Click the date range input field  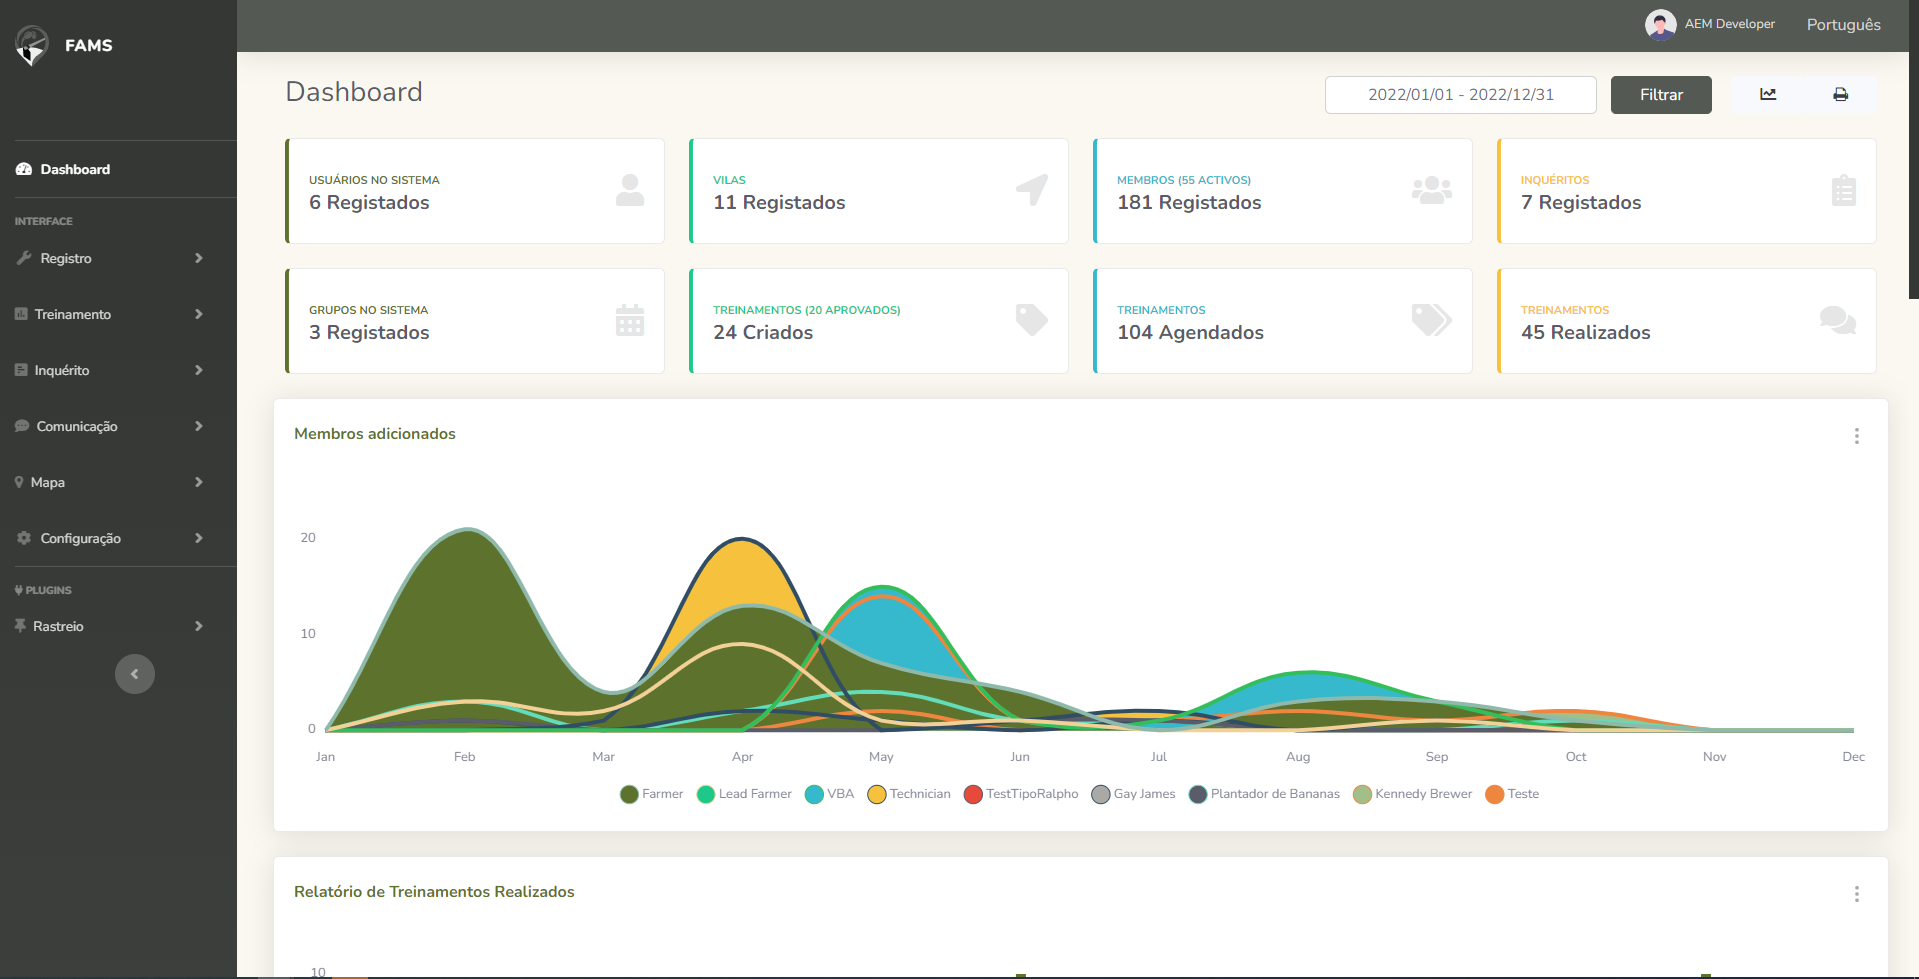pos(1460,94)
